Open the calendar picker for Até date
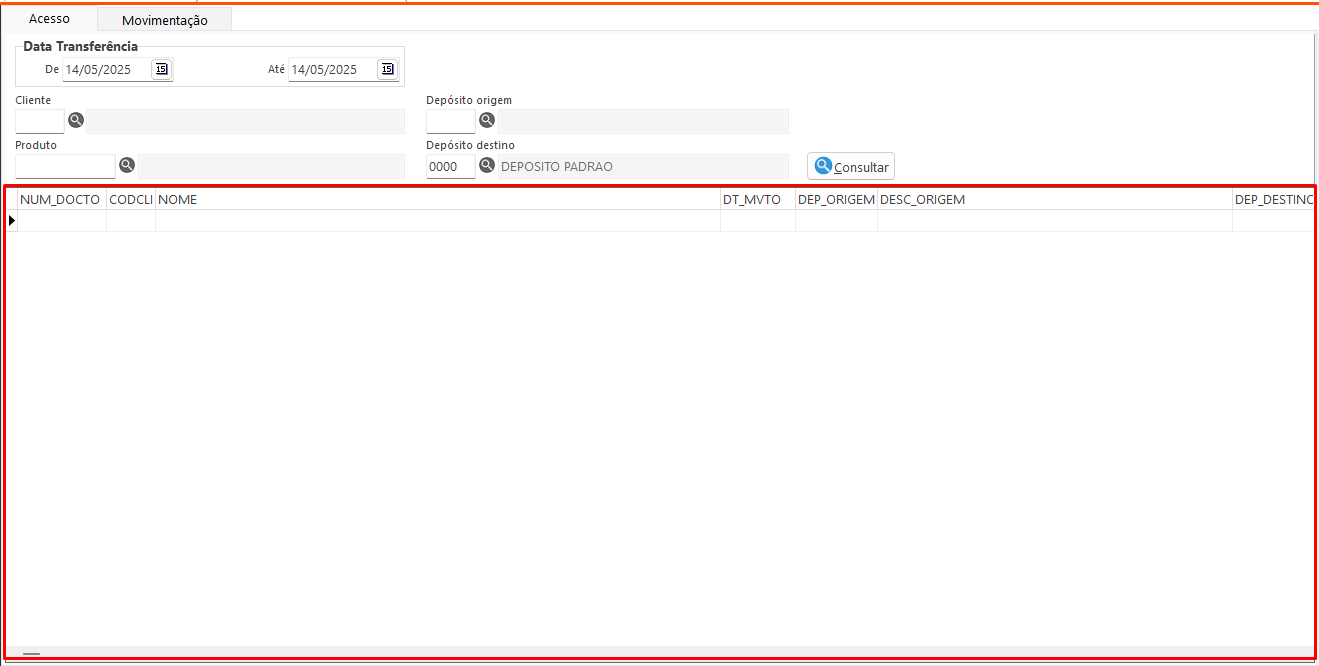 (387, 69)
